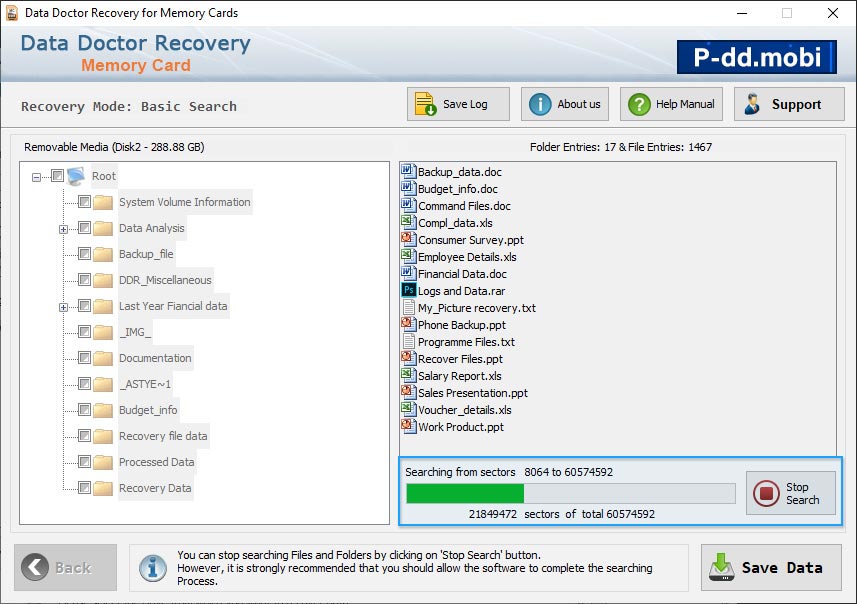The image size is (857, 604).
Task: Check the _ASTYE~1 checkbox
Action: point(84,384)
